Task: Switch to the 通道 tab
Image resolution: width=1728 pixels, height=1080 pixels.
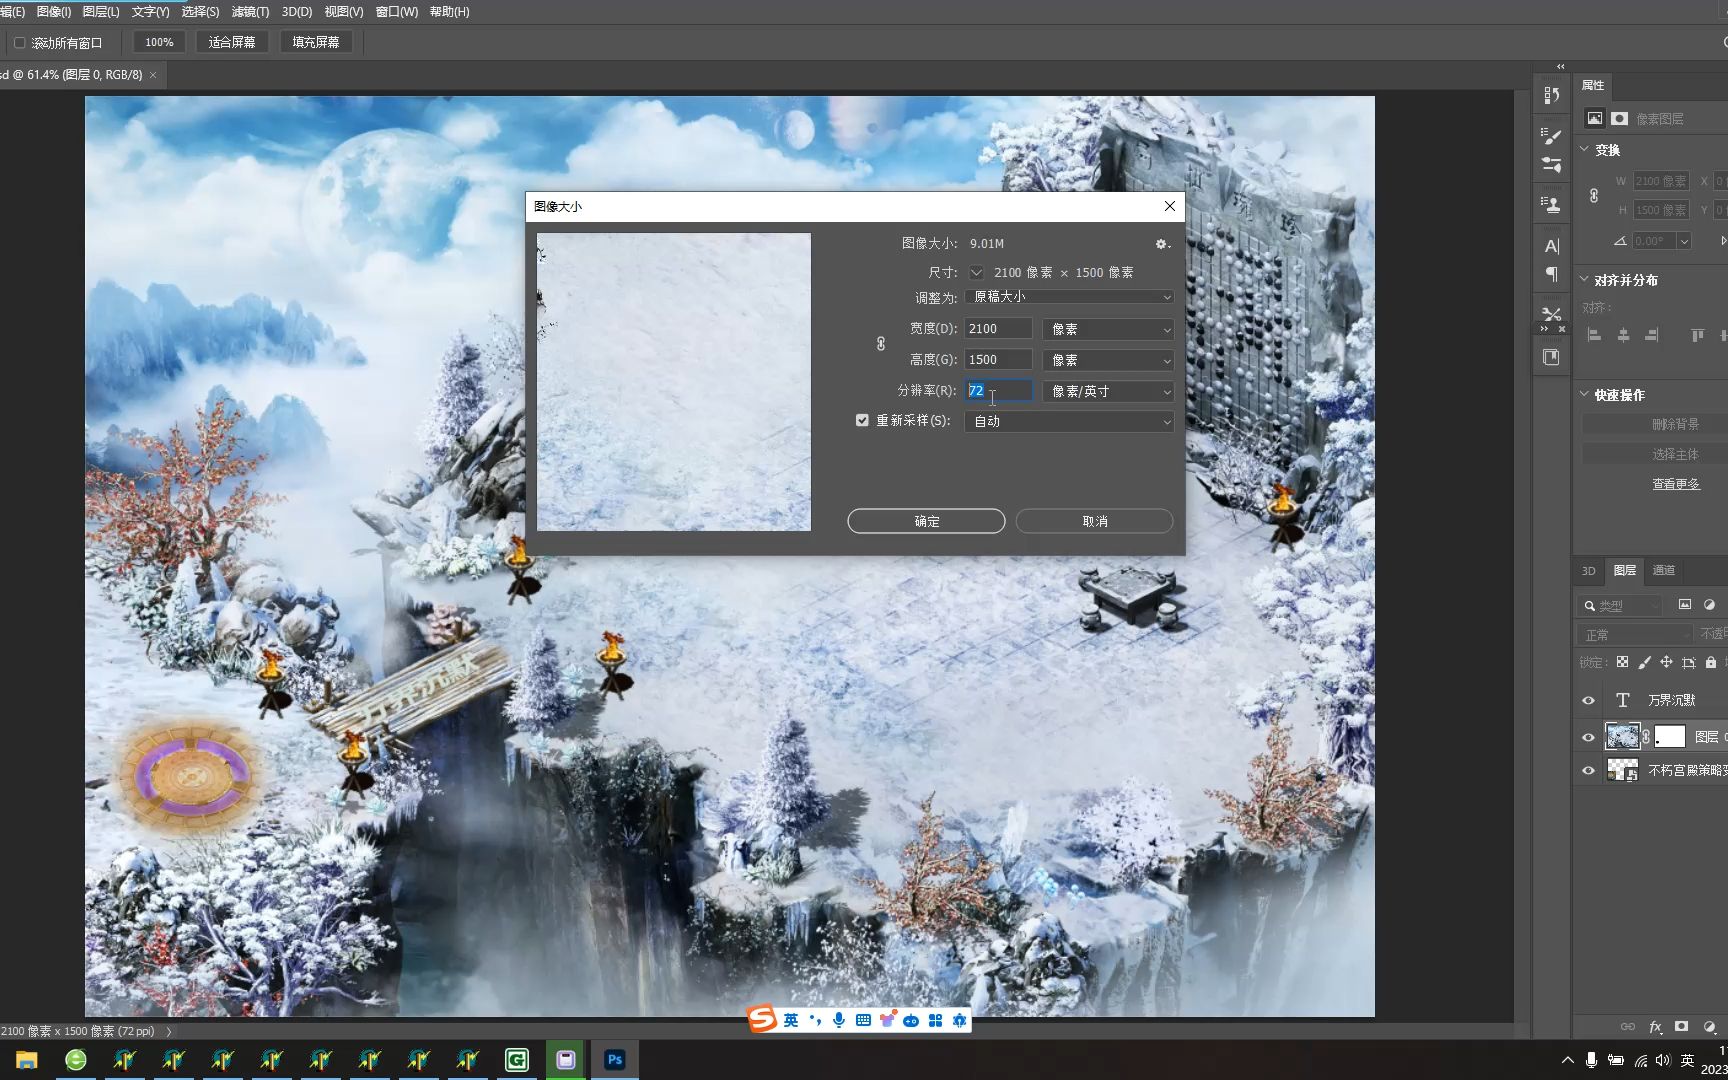Action: (x=1664, y=570)
